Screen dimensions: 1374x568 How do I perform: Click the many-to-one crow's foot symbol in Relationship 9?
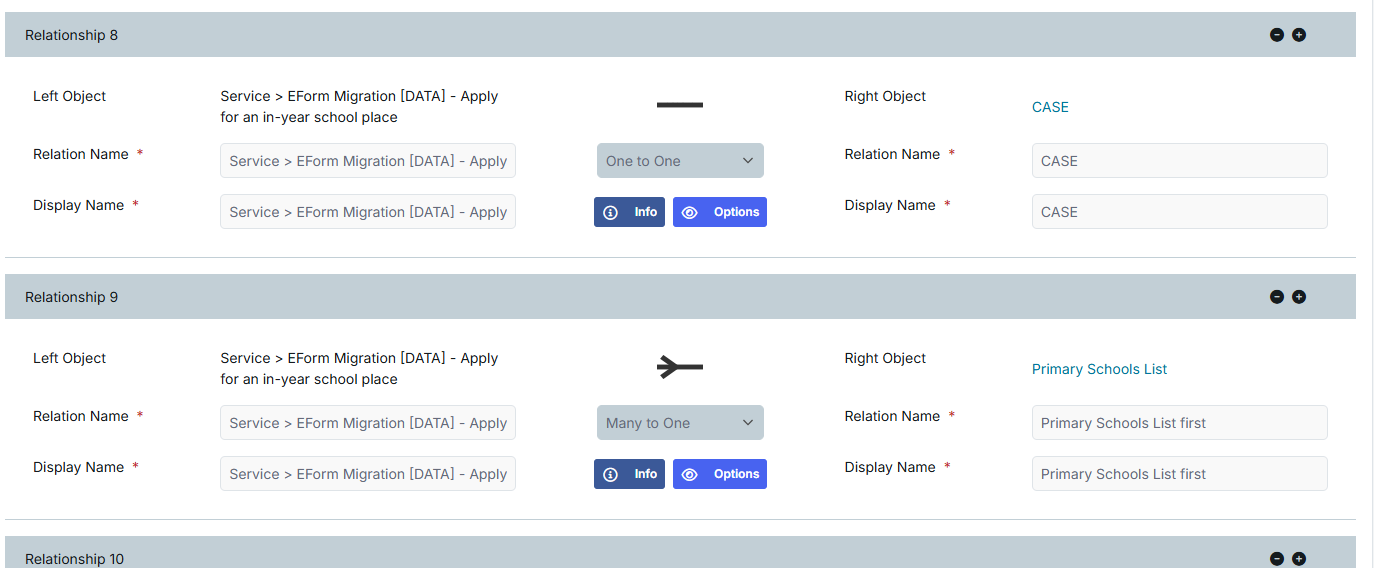click(680, 367)
